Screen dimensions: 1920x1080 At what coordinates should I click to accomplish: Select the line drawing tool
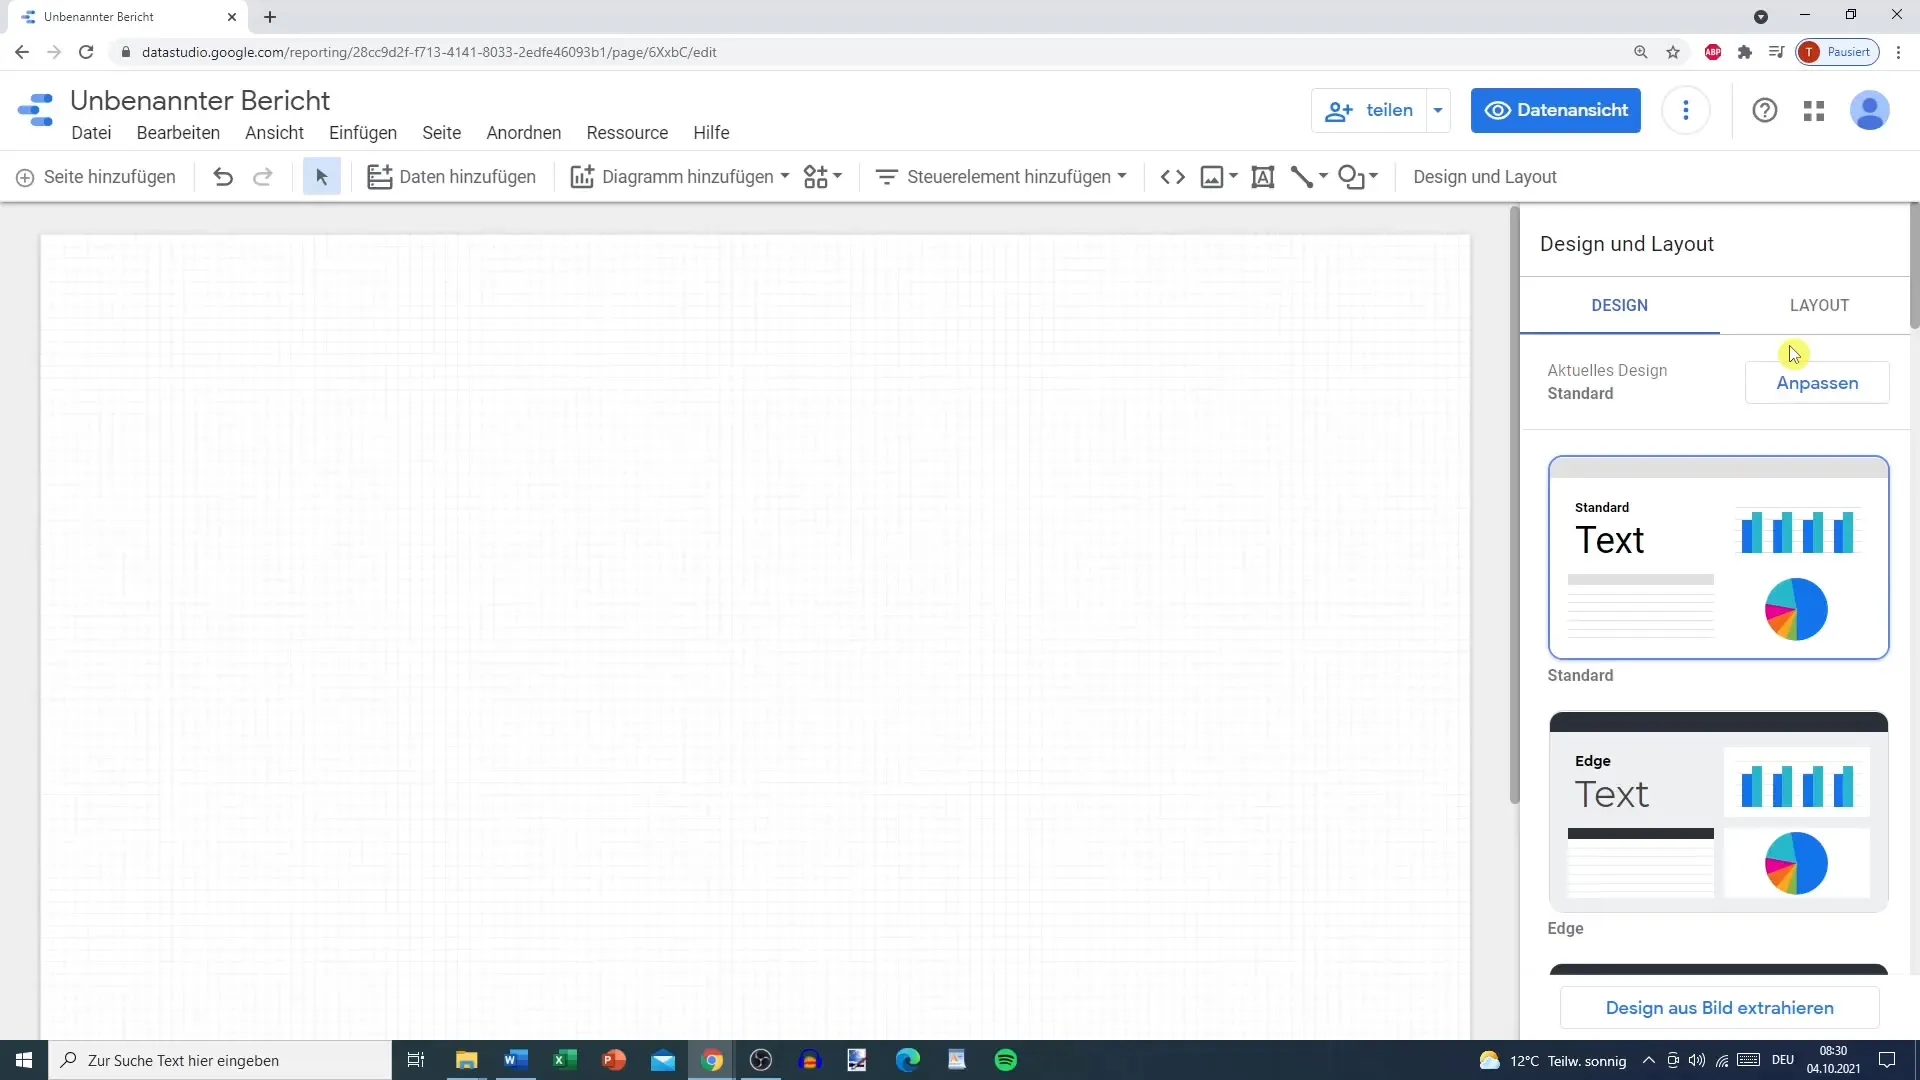1301,177
